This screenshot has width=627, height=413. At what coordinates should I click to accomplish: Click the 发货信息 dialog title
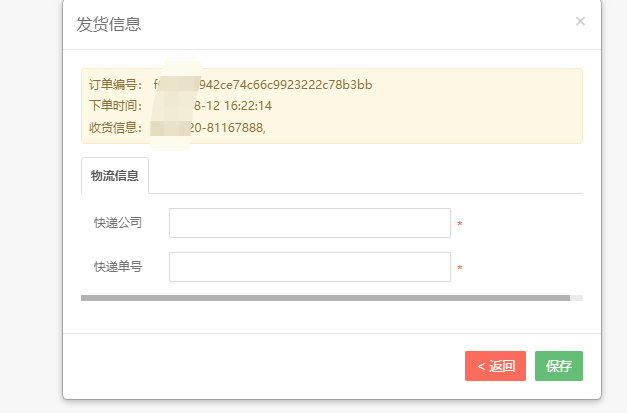109,24
